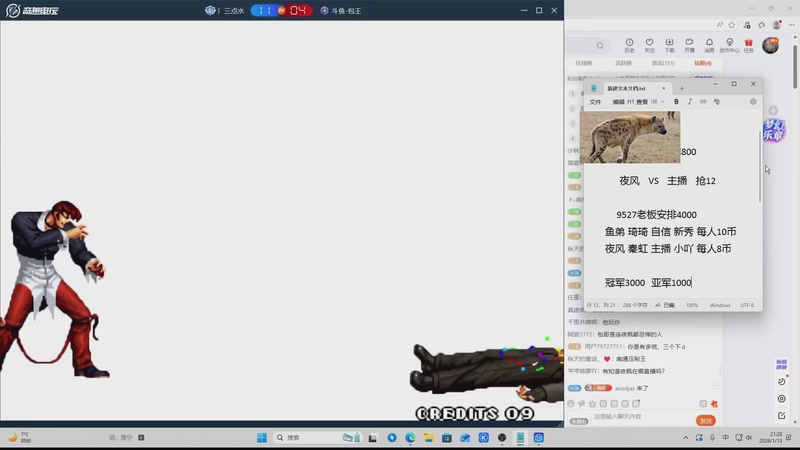The width and height of the screenshot is (800, 450).
Task: Click the line 9527老板安排4000
Action: [x=656, y=215]
